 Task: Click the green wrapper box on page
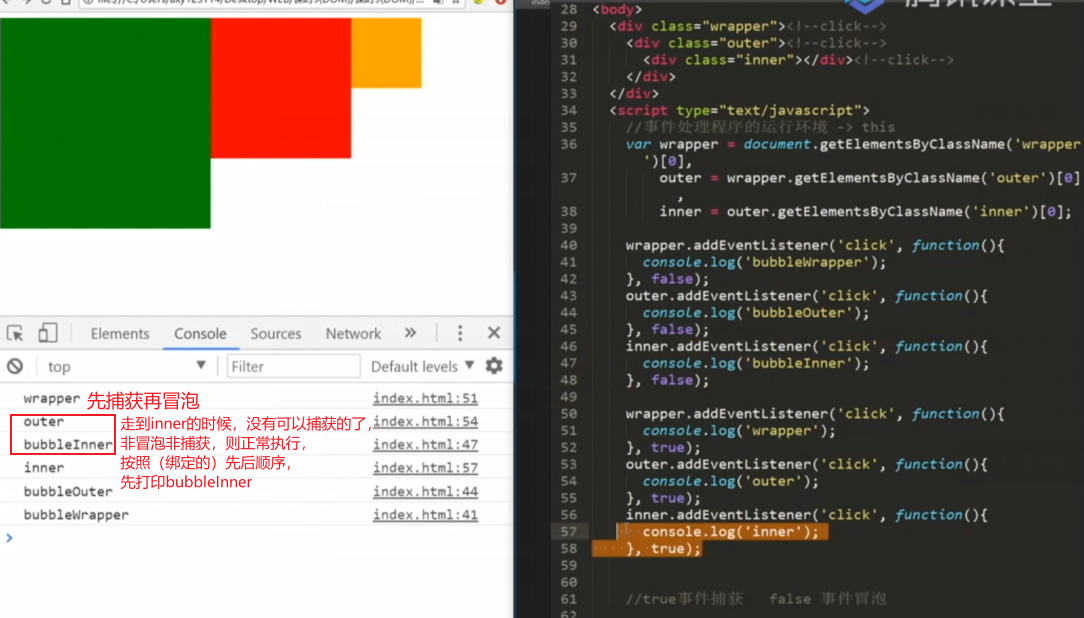(105, 123)
